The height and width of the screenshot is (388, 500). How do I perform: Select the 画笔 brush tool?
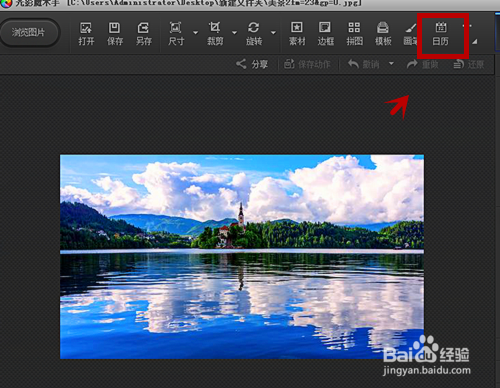click(410, 33)
